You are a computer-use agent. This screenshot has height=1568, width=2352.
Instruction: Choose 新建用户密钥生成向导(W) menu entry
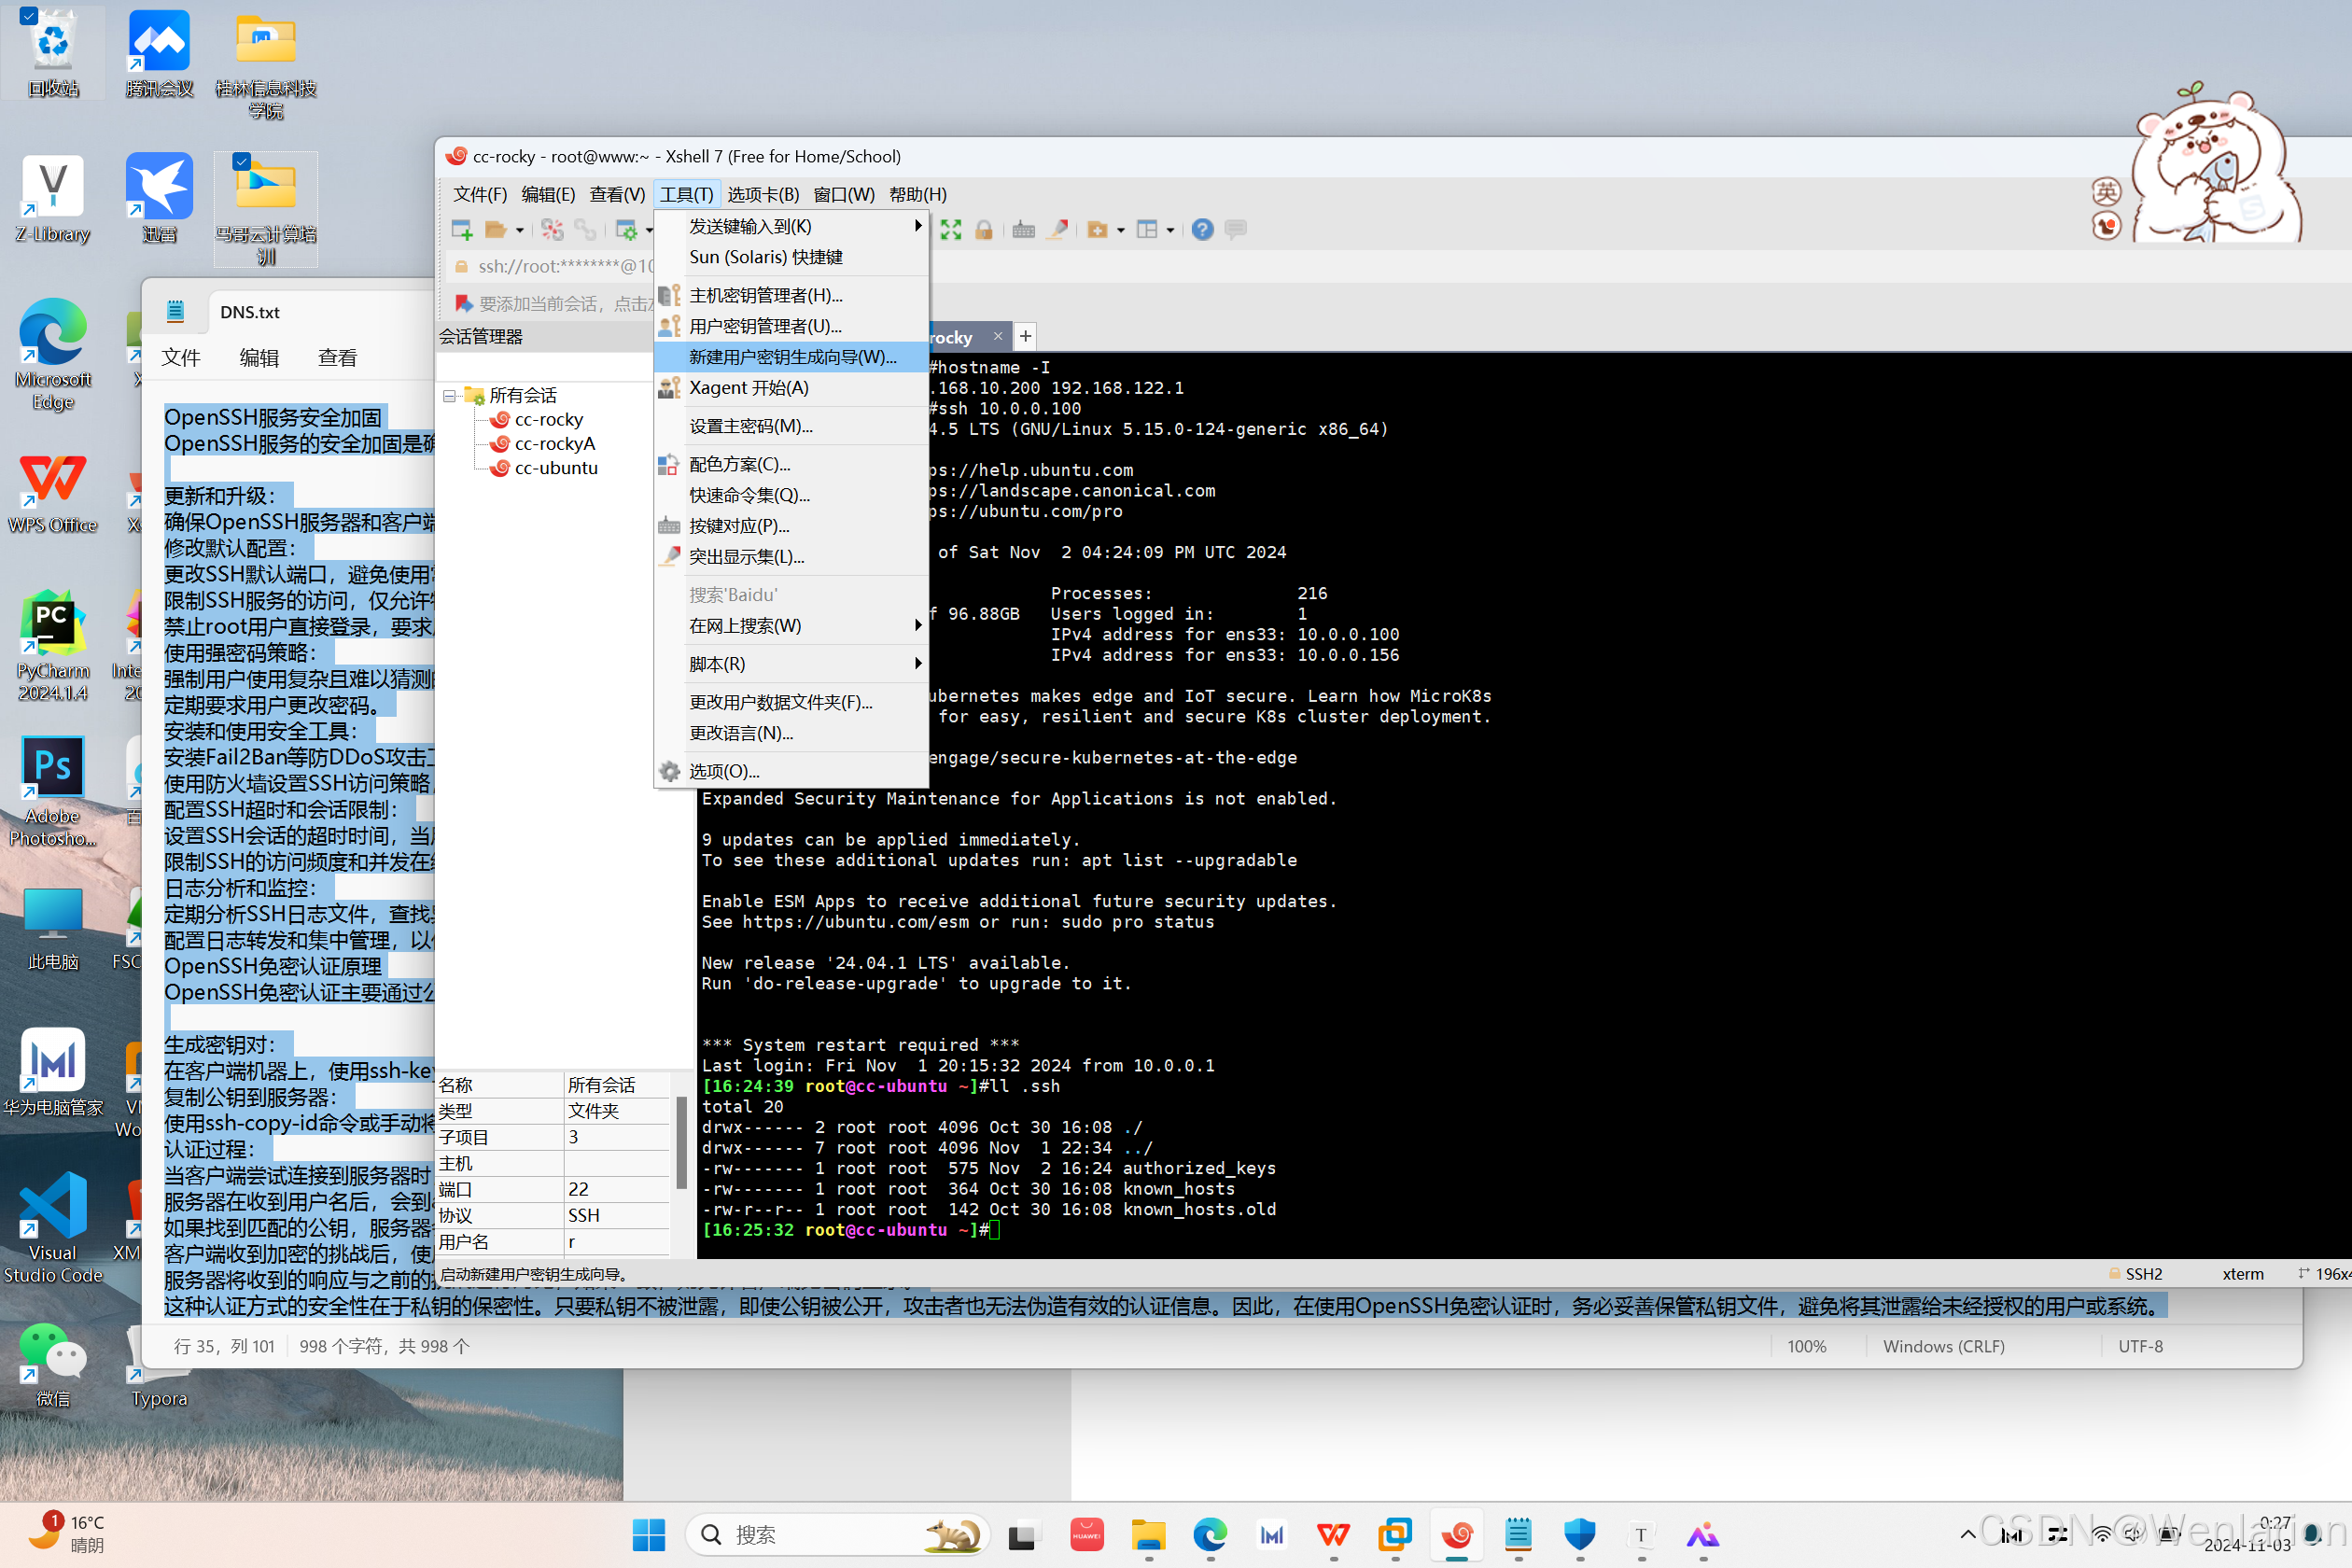(x=792, y=357)
